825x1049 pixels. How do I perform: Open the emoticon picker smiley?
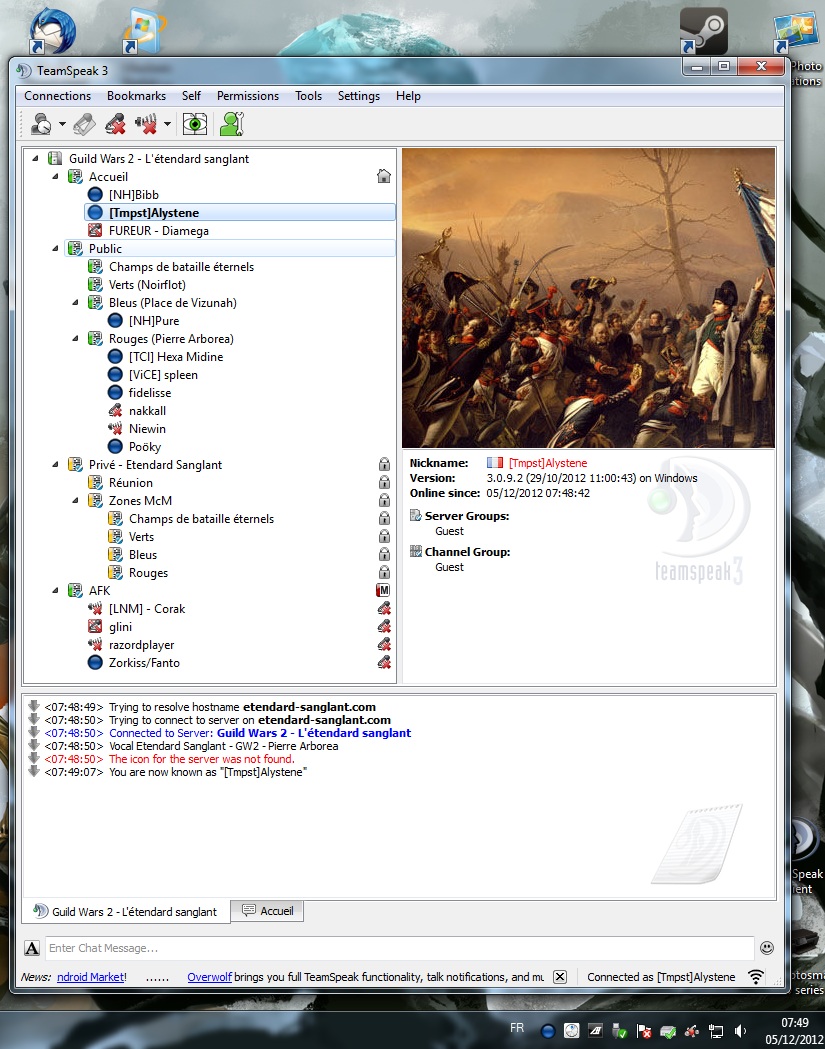[x=767, y=947]
